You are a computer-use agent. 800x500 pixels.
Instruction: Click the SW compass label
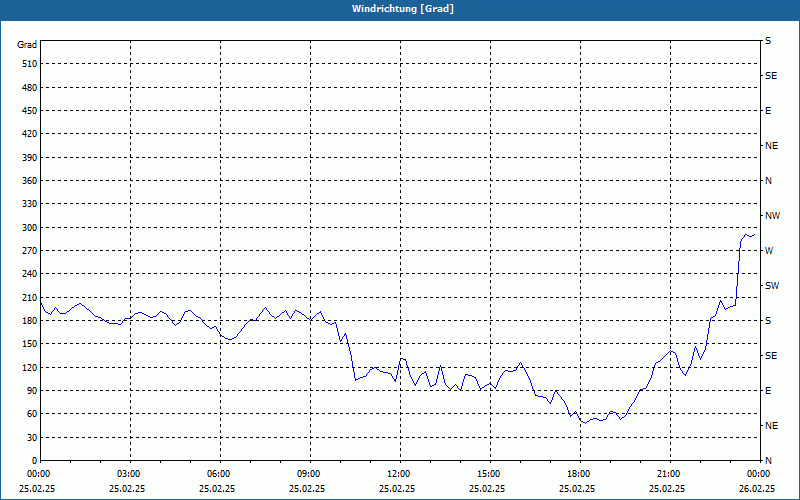tap(772, 286)
